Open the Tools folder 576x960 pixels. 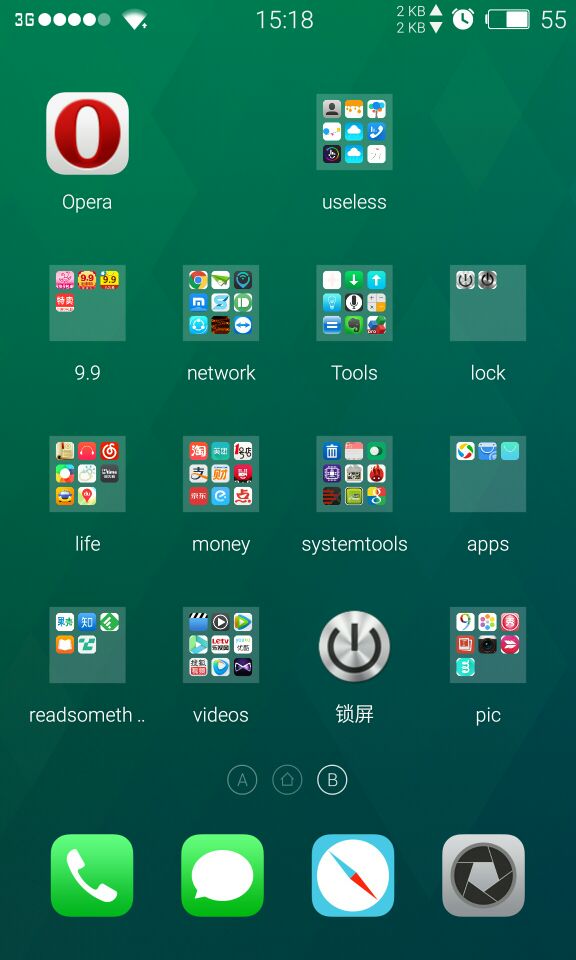pos(354,302)
